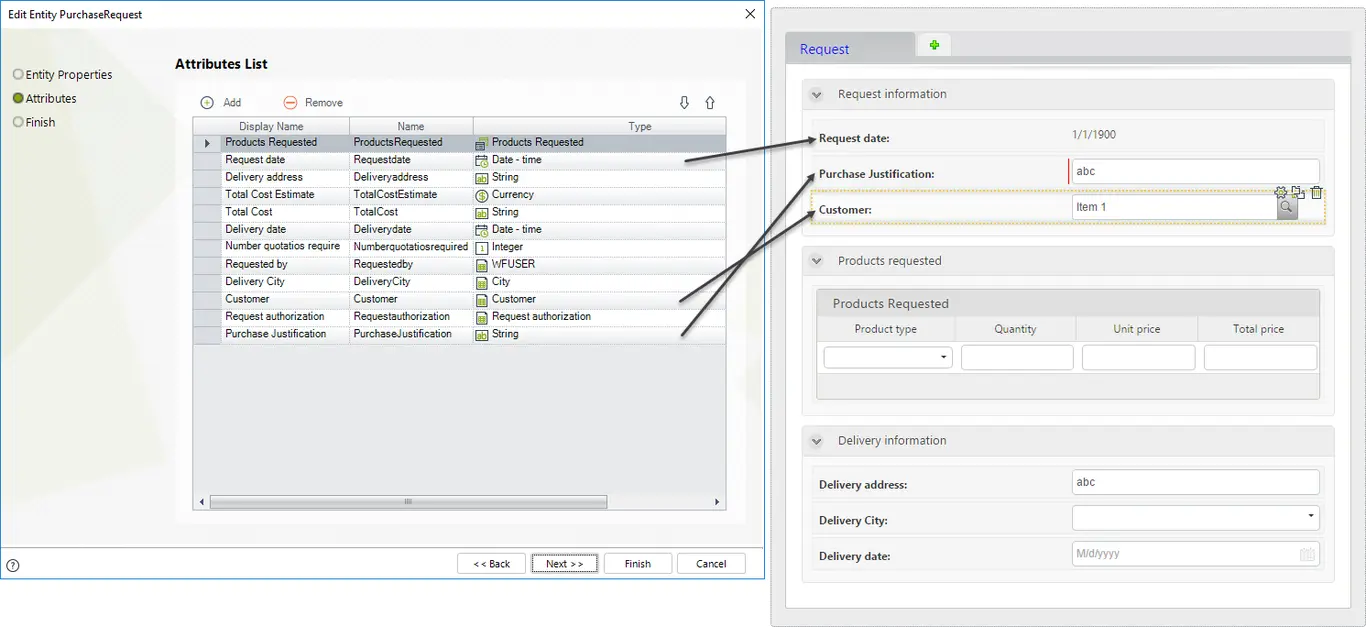The width and height of the screenshot is (1366, 627).
Task: Click the Remove label in Attributes toolbar
Action: (324, 103)
